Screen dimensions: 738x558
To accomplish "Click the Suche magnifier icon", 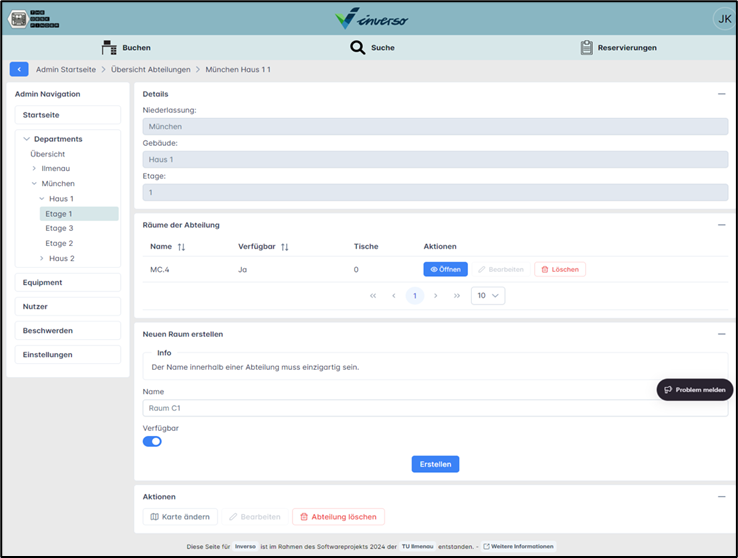I will [x=357, y=48].
